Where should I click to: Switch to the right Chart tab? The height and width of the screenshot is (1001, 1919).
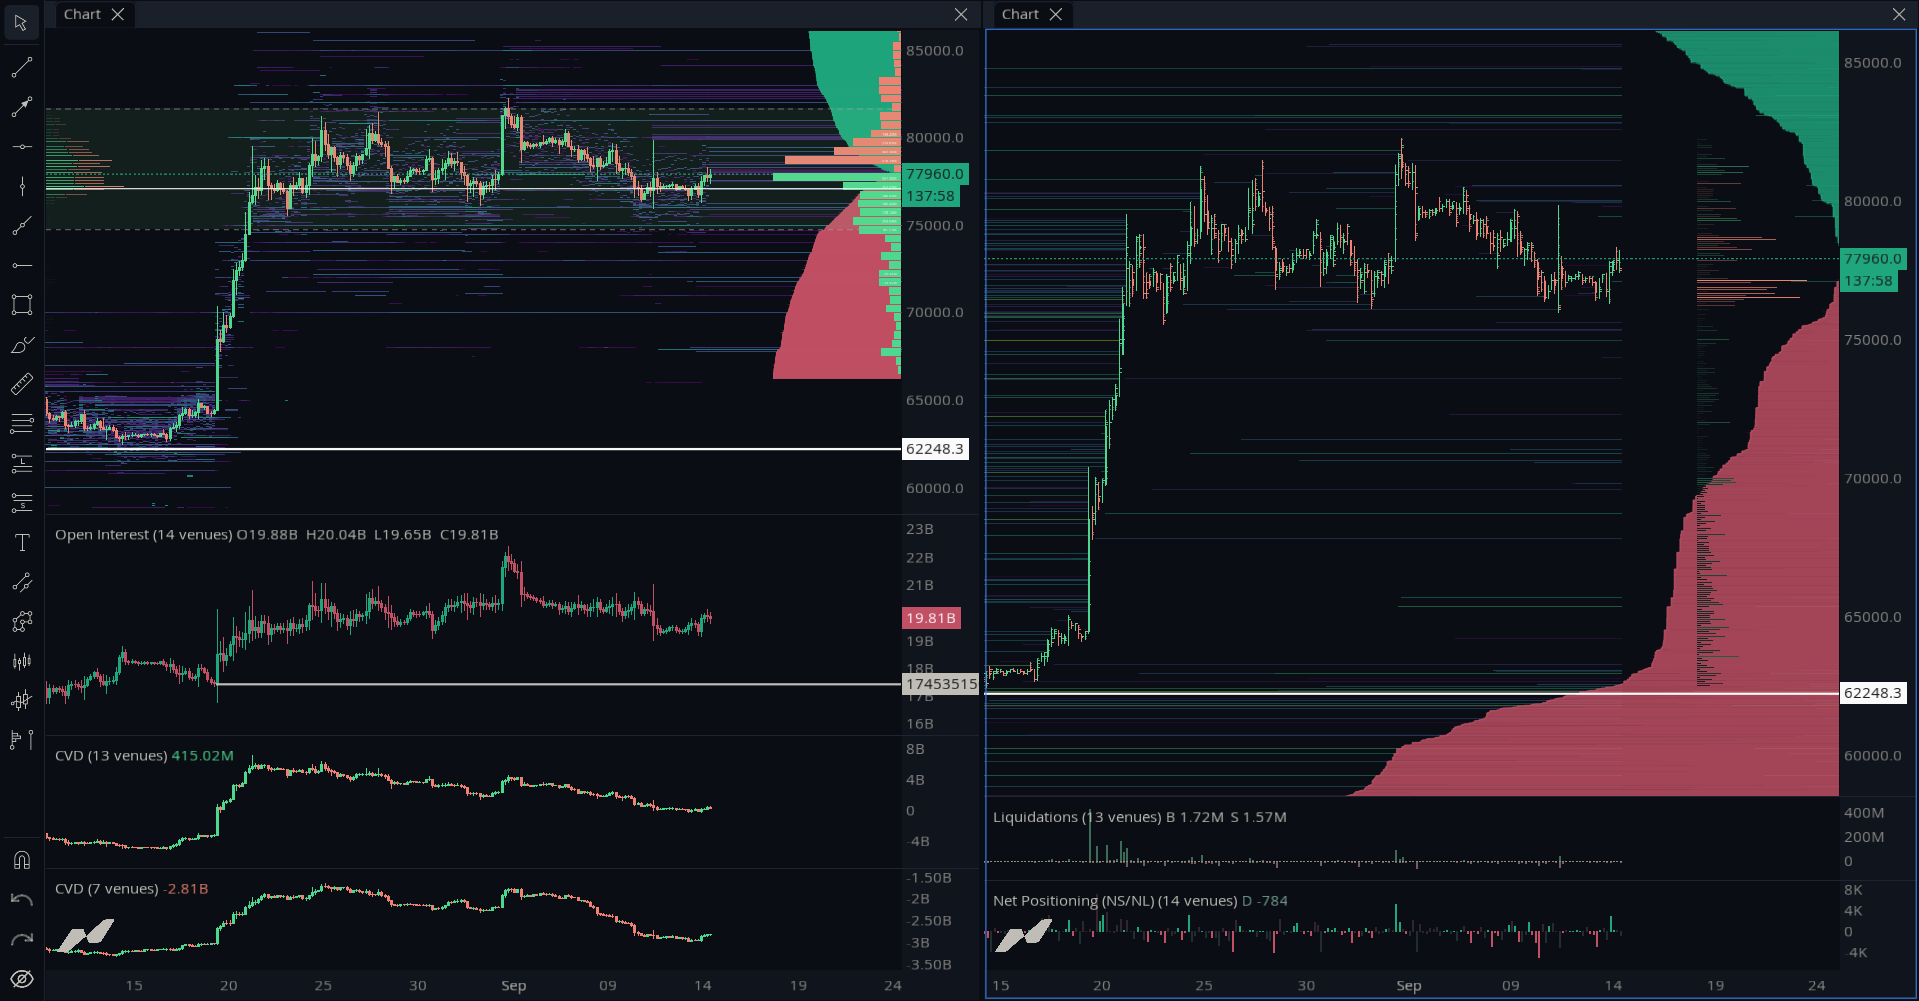tap(1020, 14)
